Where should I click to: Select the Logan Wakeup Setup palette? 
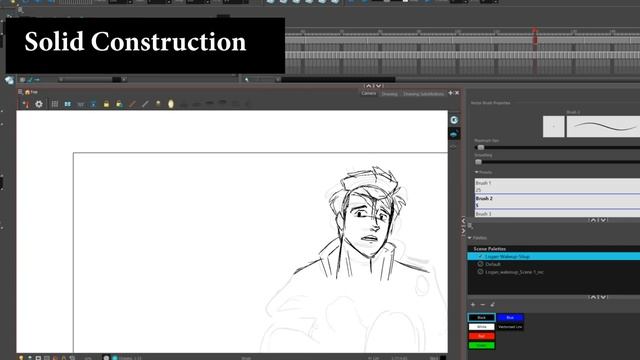point(554,256)
